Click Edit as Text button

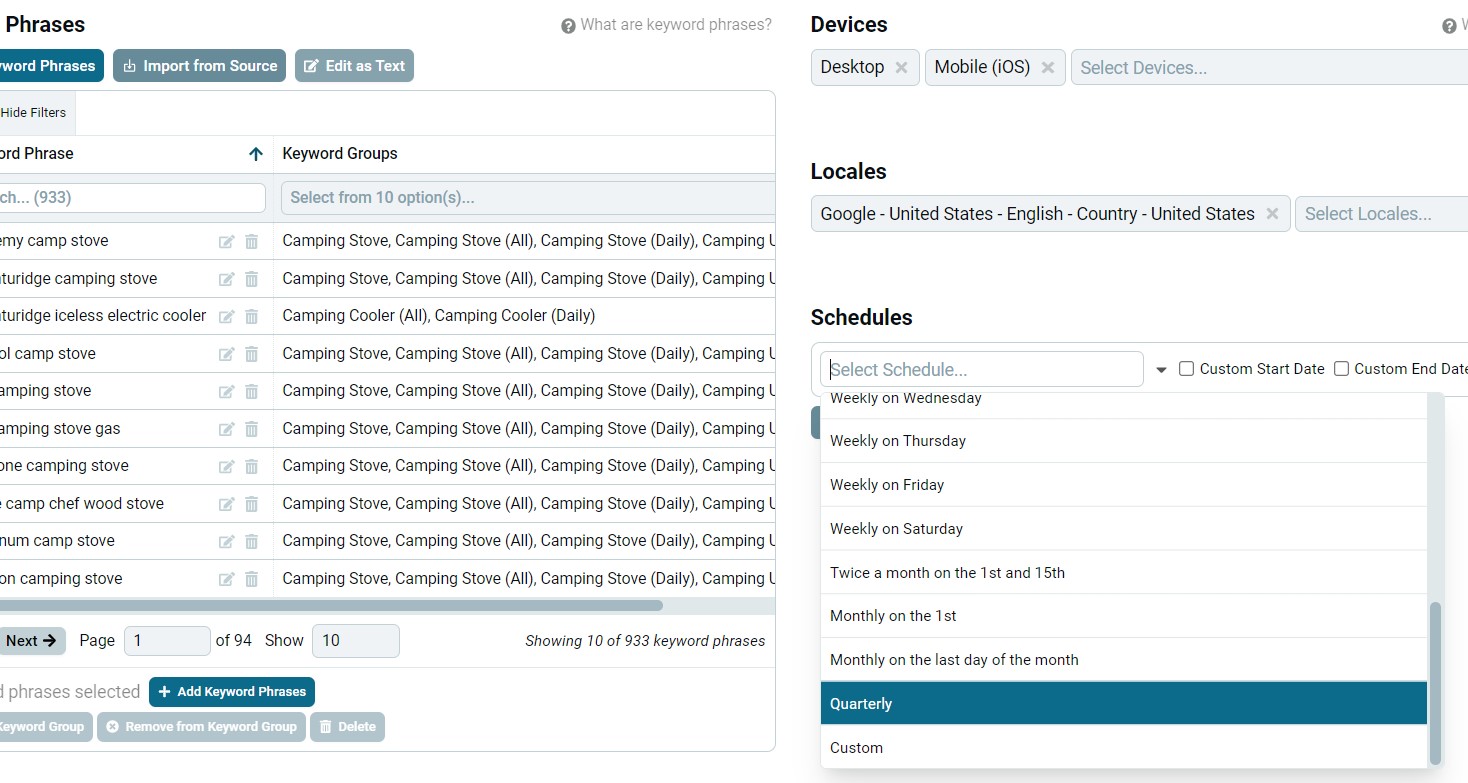(x=354, y=66)
